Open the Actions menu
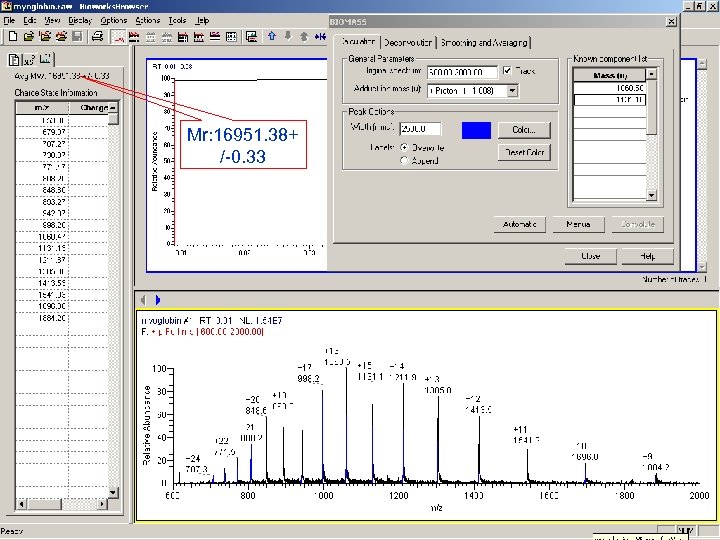The height and width of the screenshot is (540, 720). point(147,20)
